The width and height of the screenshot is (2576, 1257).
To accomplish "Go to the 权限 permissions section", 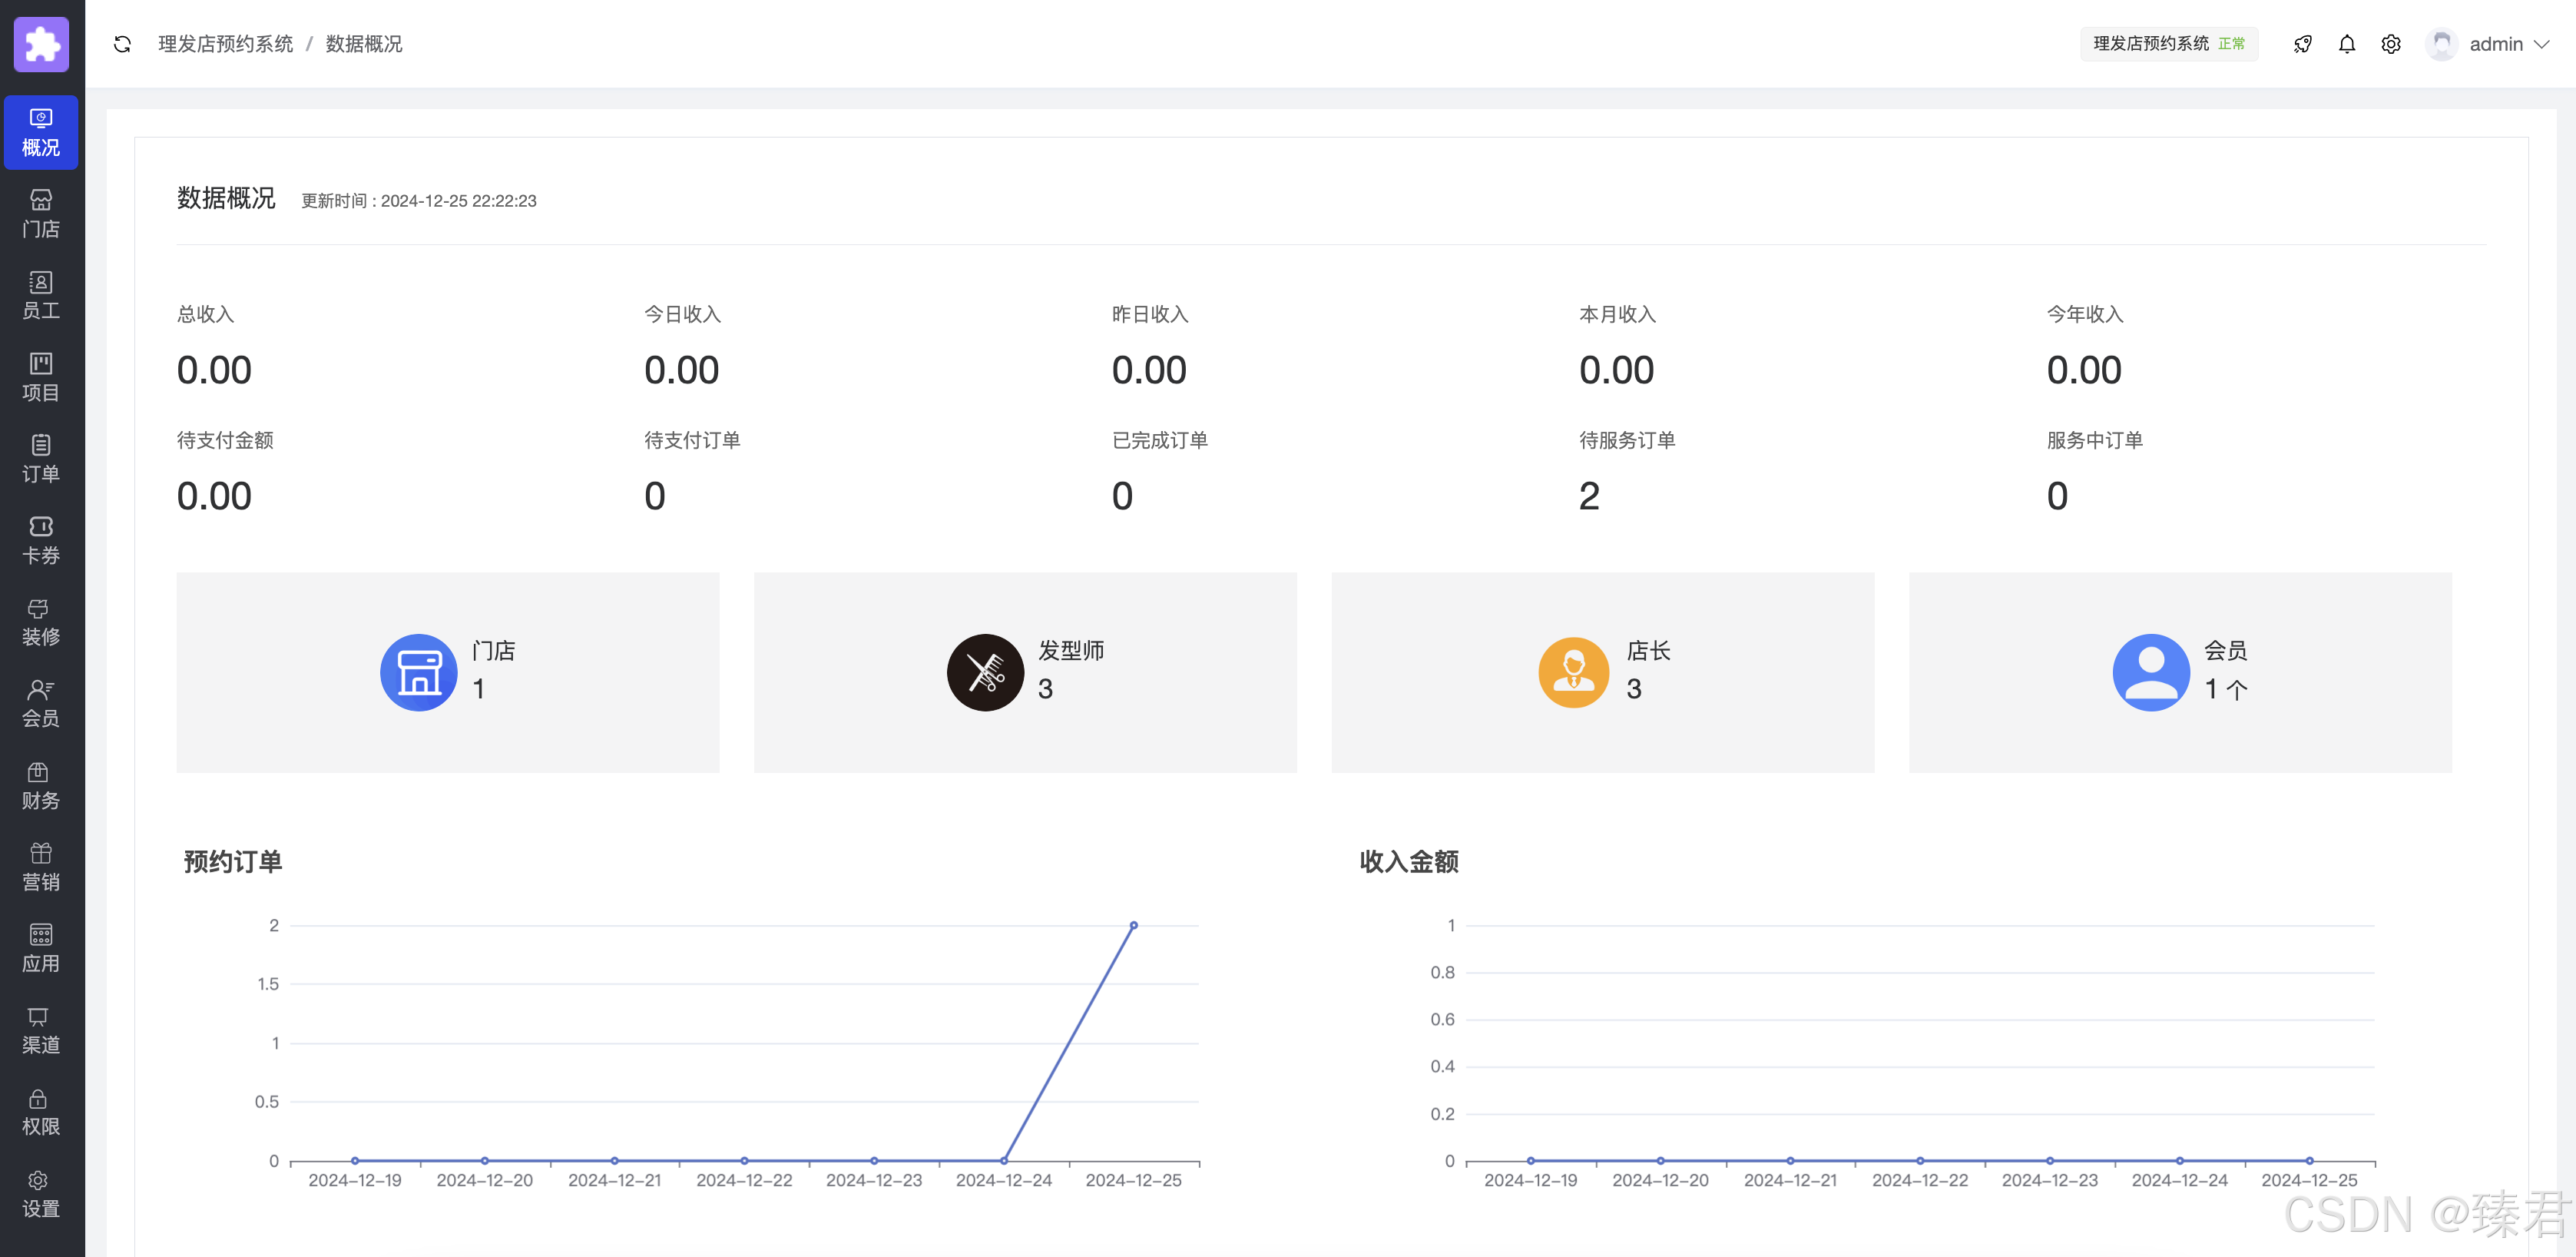I will (x=41, y=1111).
